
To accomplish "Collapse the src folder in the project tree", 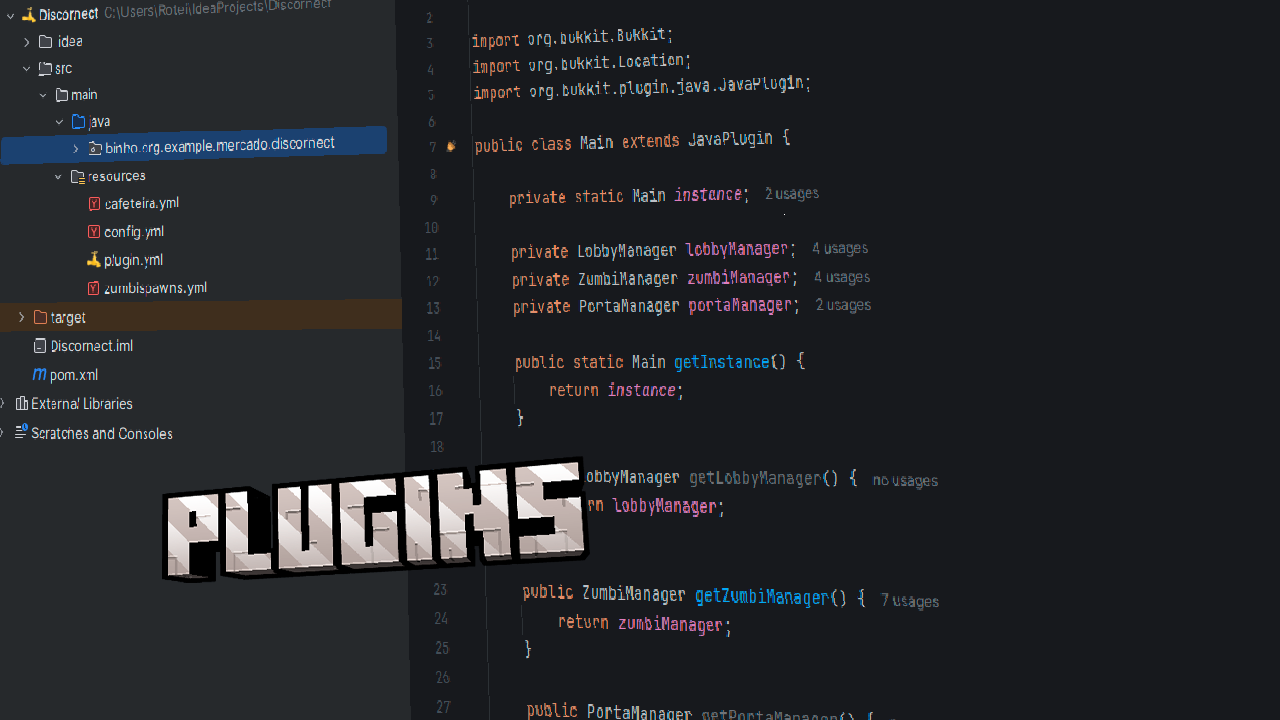I will [x=27, y=68].
